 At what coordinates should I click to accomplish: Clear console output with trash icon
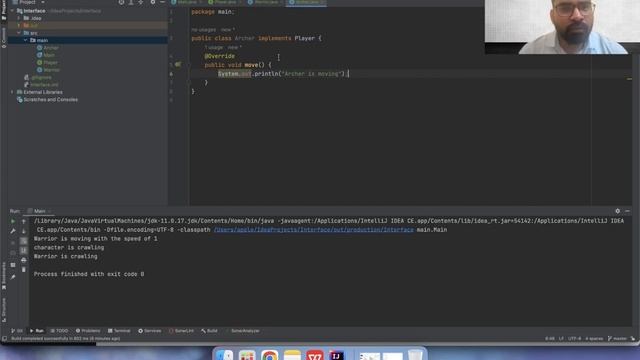point(24,269)
